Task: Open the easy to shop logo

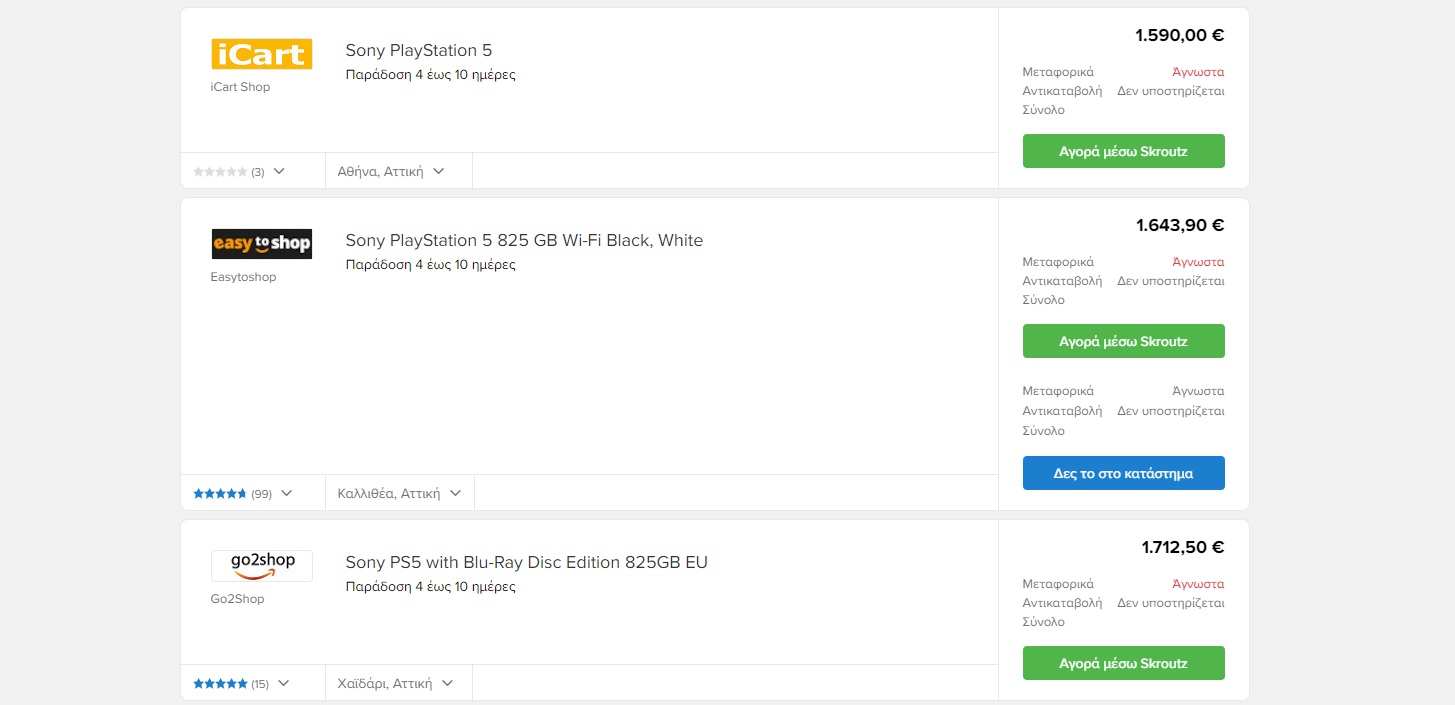Action: coord(261,244)
